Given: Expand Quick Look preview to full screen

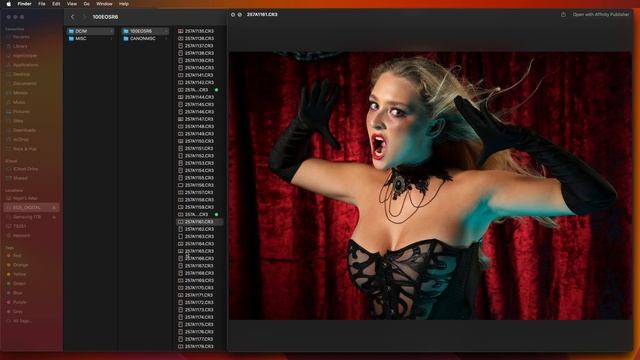Looking at the screenshot, I should (x=240, y=14).
